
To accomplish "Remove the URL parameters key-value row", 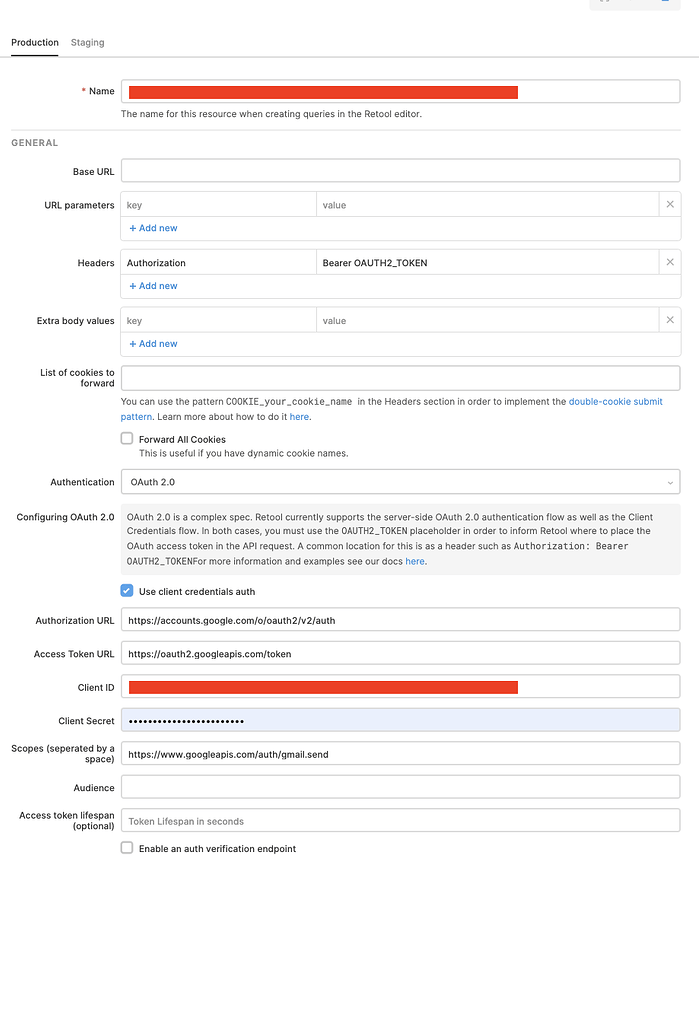I will 672,204.
